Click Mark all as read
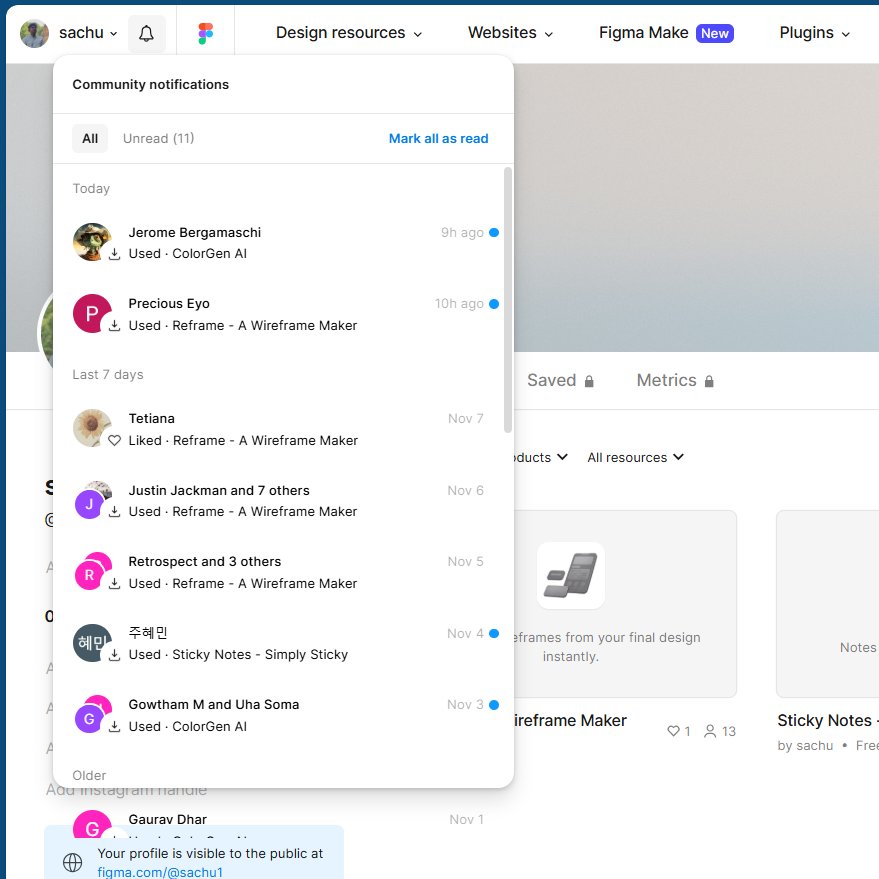This screenshot has height=879, width=879. [x=438, y=138]
